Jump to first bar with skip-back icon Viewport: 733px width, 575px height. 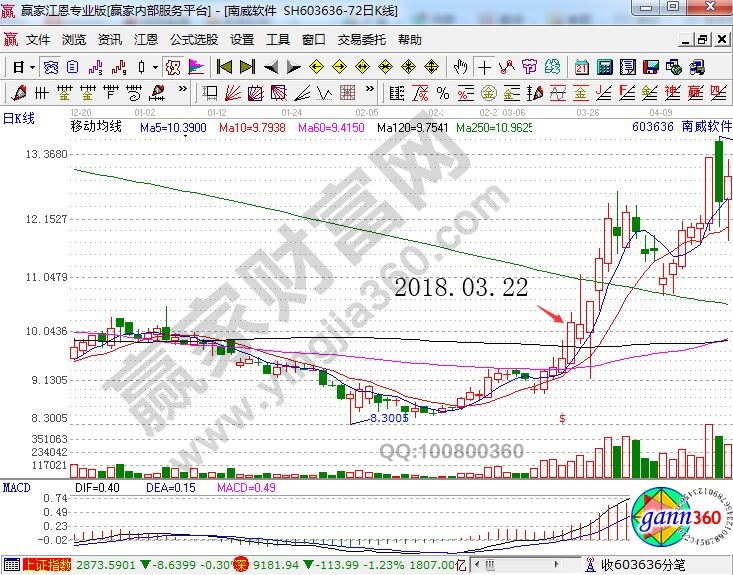point(224,67)
